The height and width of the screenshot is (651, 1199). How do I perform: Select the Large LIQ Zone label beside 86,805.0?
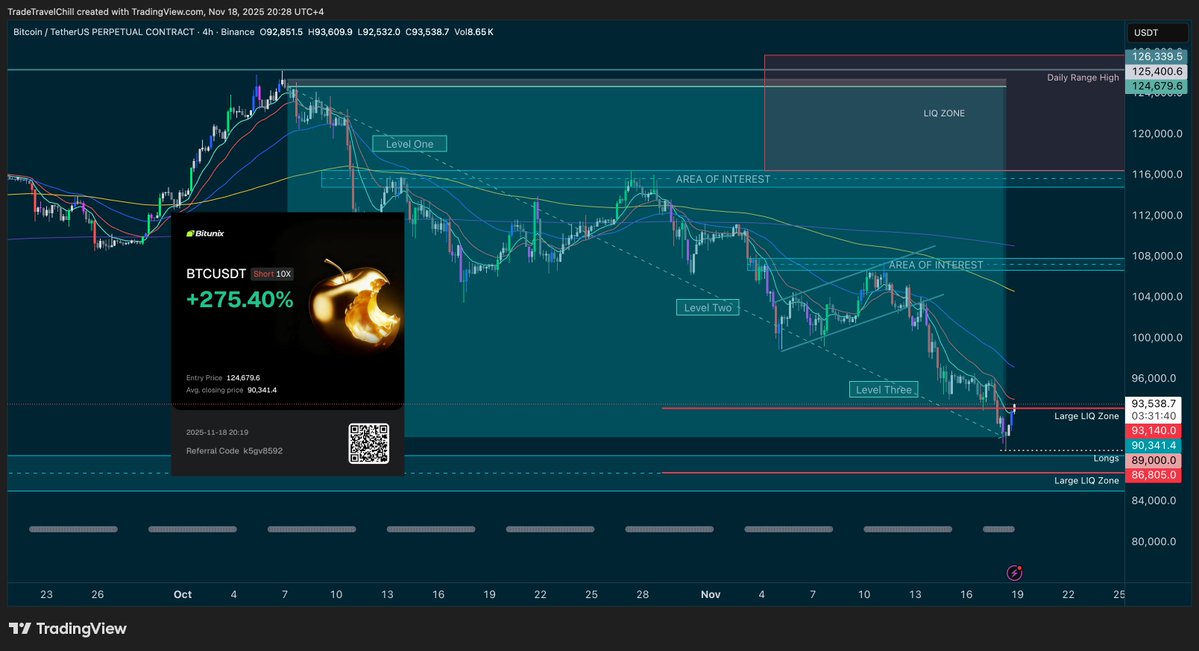coord(1086,480)
